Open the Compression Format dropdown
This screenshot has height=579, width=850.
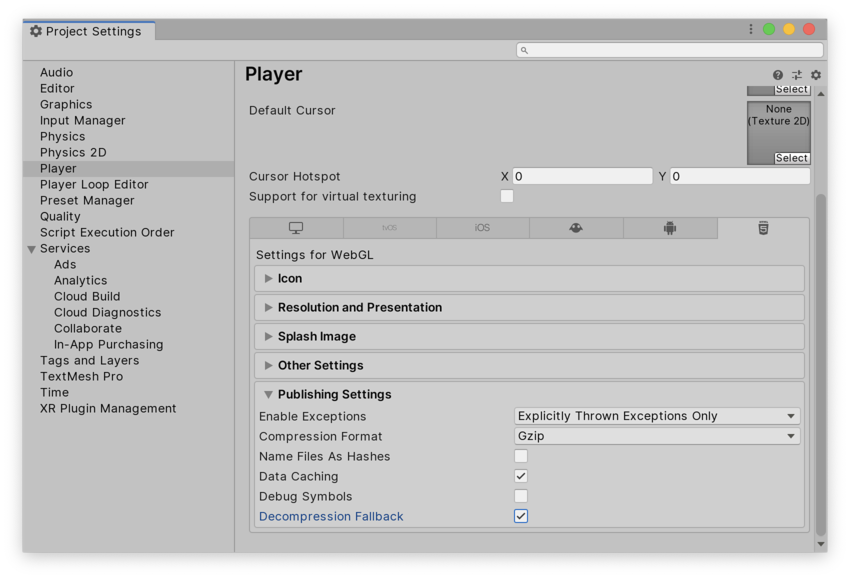(657, 436)
